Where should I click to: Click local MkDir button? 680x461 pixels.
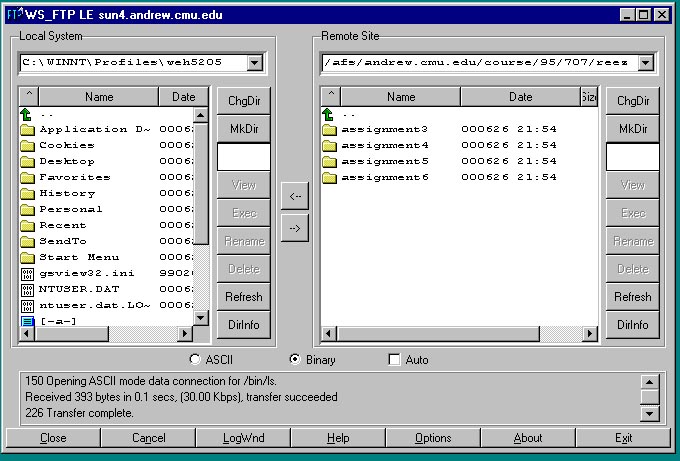pyautogui.click(x=244, y=129)
